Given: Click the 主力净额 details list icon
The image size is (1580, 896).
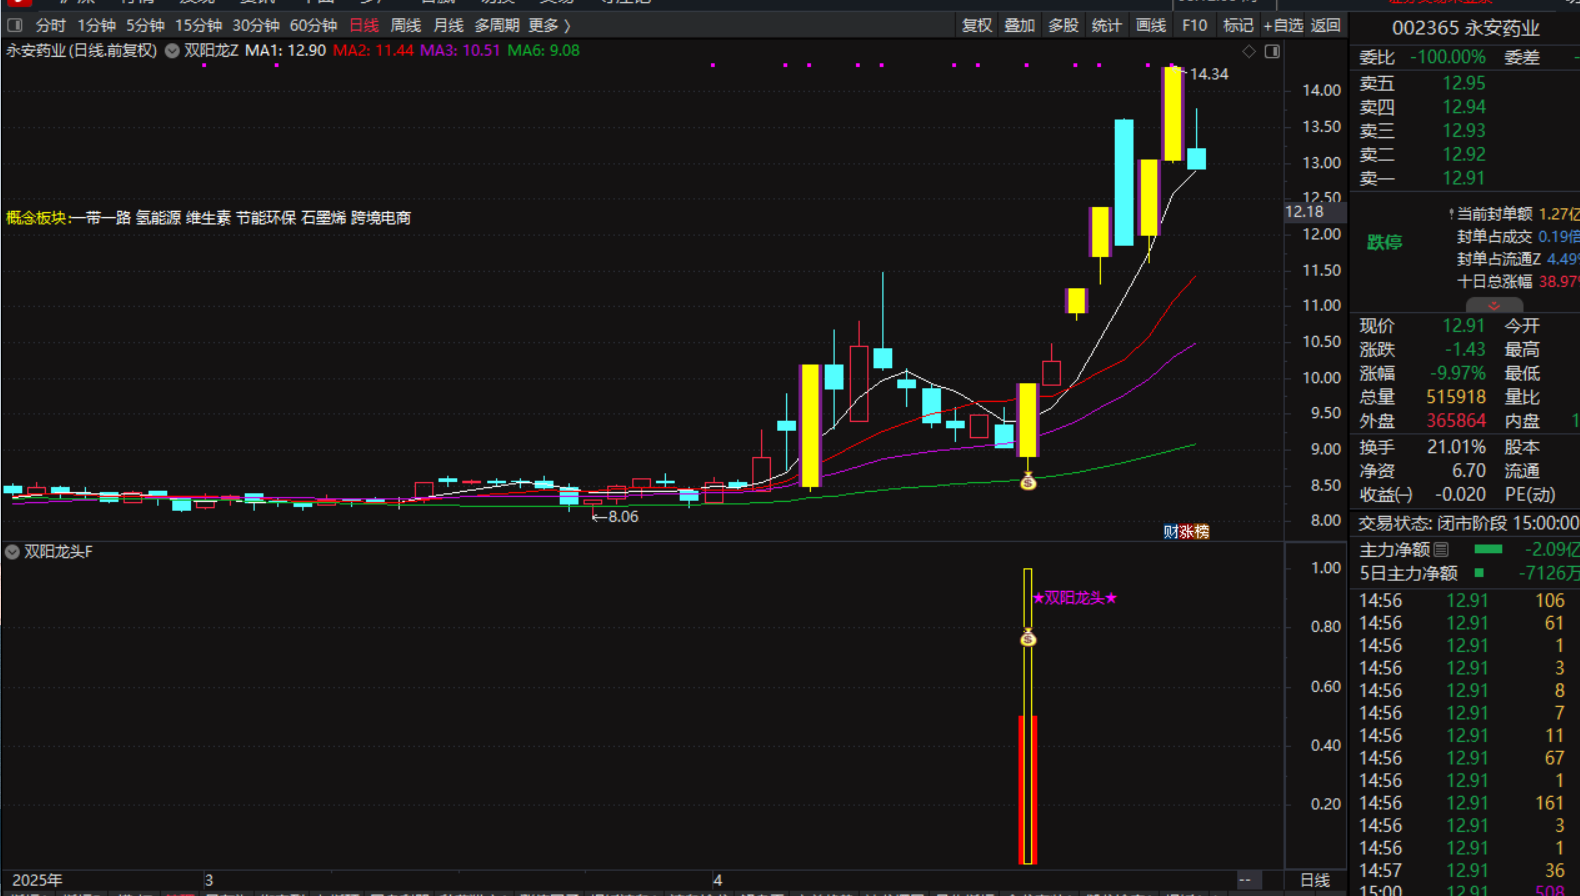Looking at the screenshot, I should tap(1441, 549).
